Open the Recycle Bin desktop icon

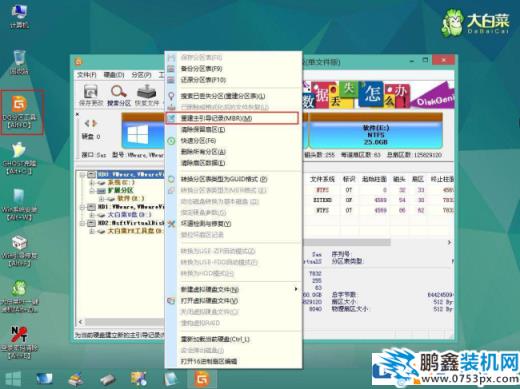[x=19, y=62]
